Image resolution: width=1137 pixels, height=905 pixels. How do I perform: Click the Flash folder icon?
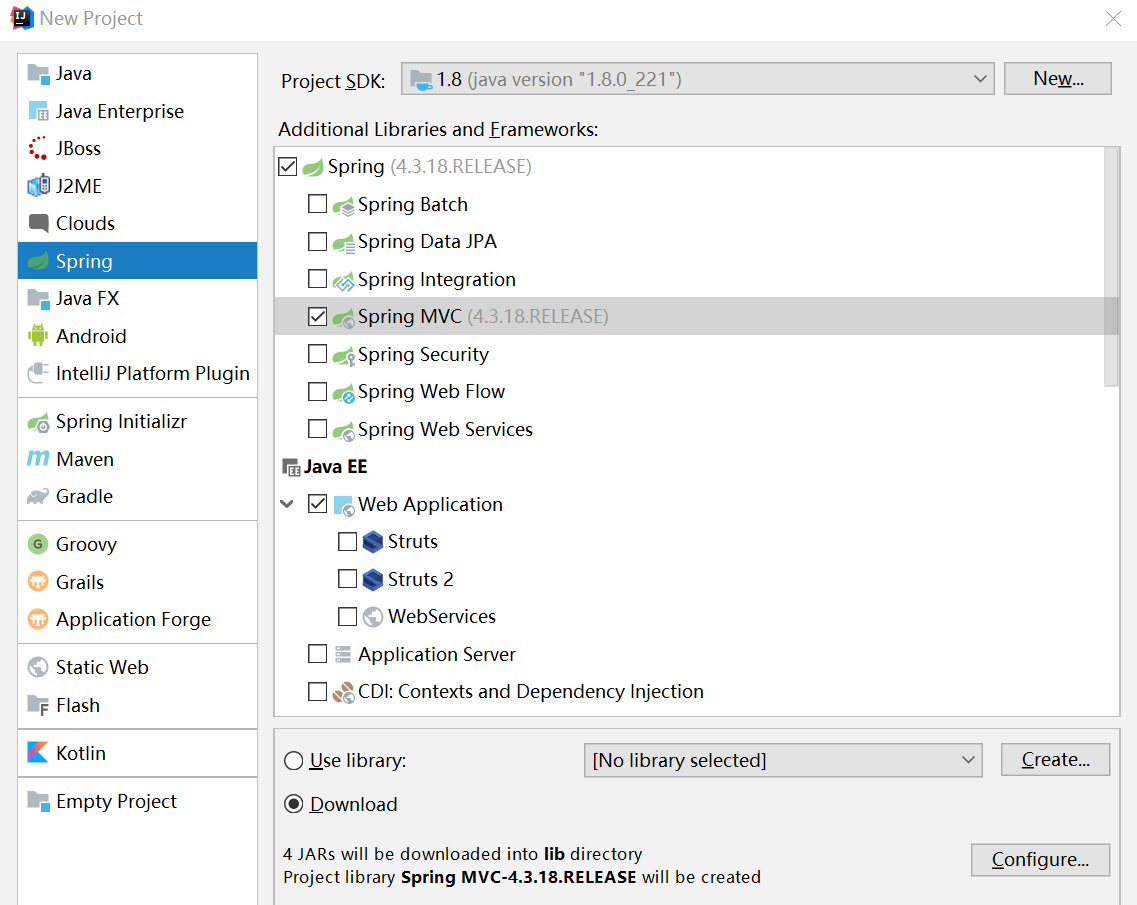tap(38, 705)
